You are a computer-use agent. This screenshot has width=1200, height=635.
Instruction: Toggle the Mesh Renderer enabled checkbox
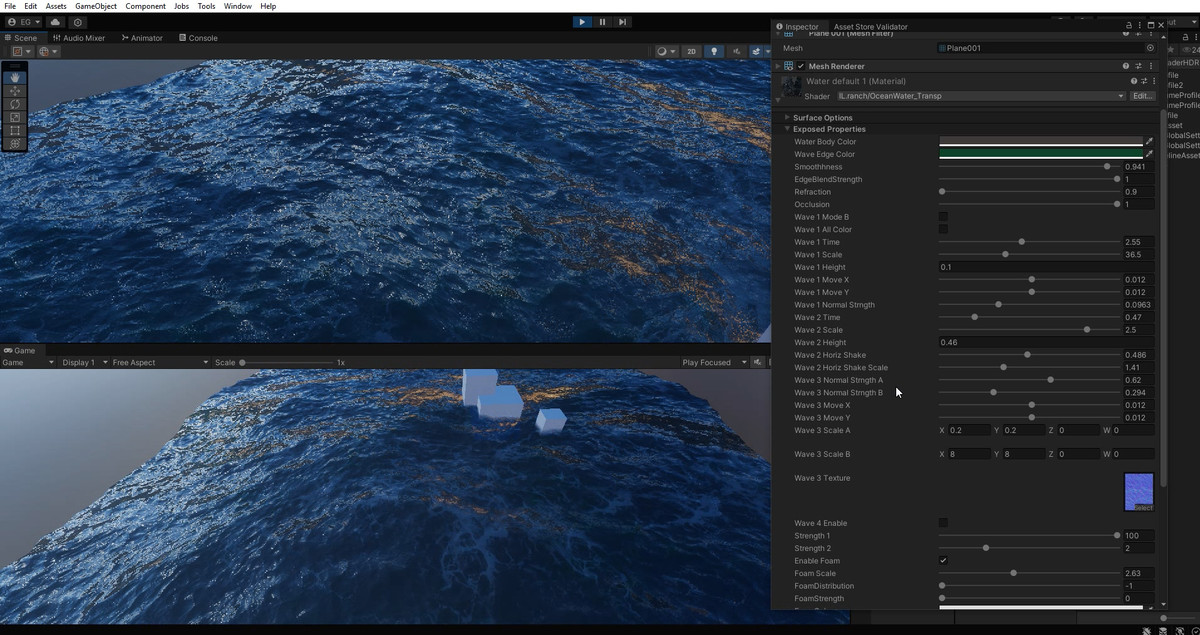[x=801, y=66]
